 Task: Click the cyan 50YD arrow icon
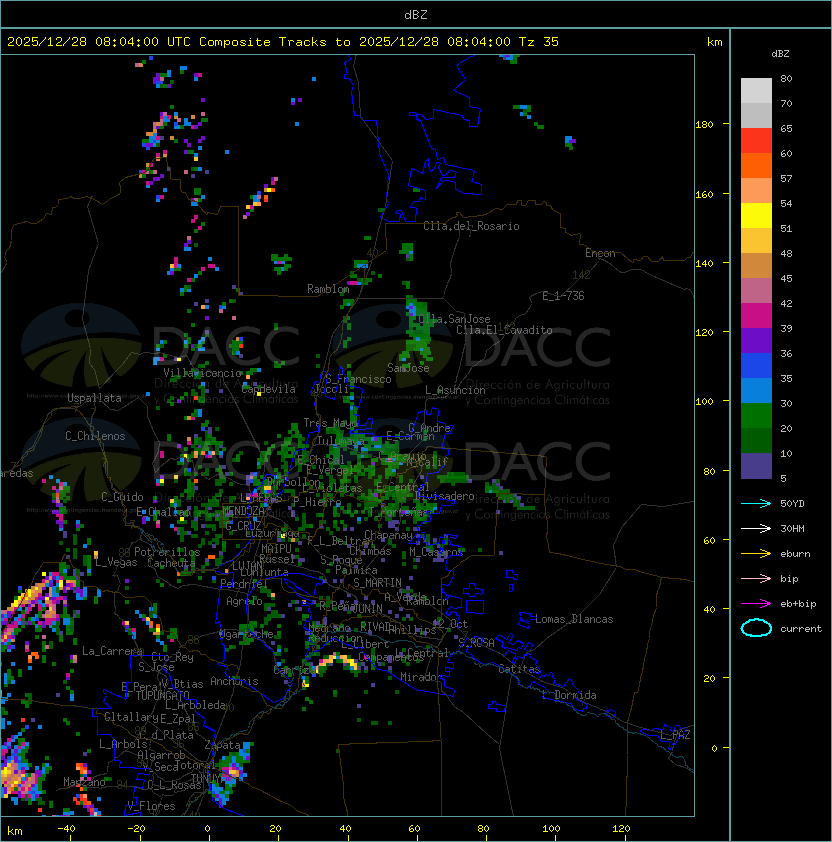[x=756, y=503]
